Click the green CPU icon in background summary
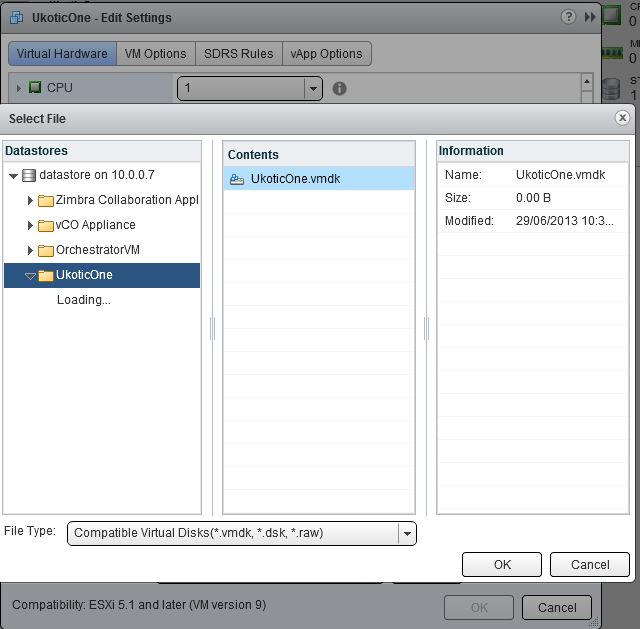This screenshot has height=629, width=640. click(x=612, y=16)
